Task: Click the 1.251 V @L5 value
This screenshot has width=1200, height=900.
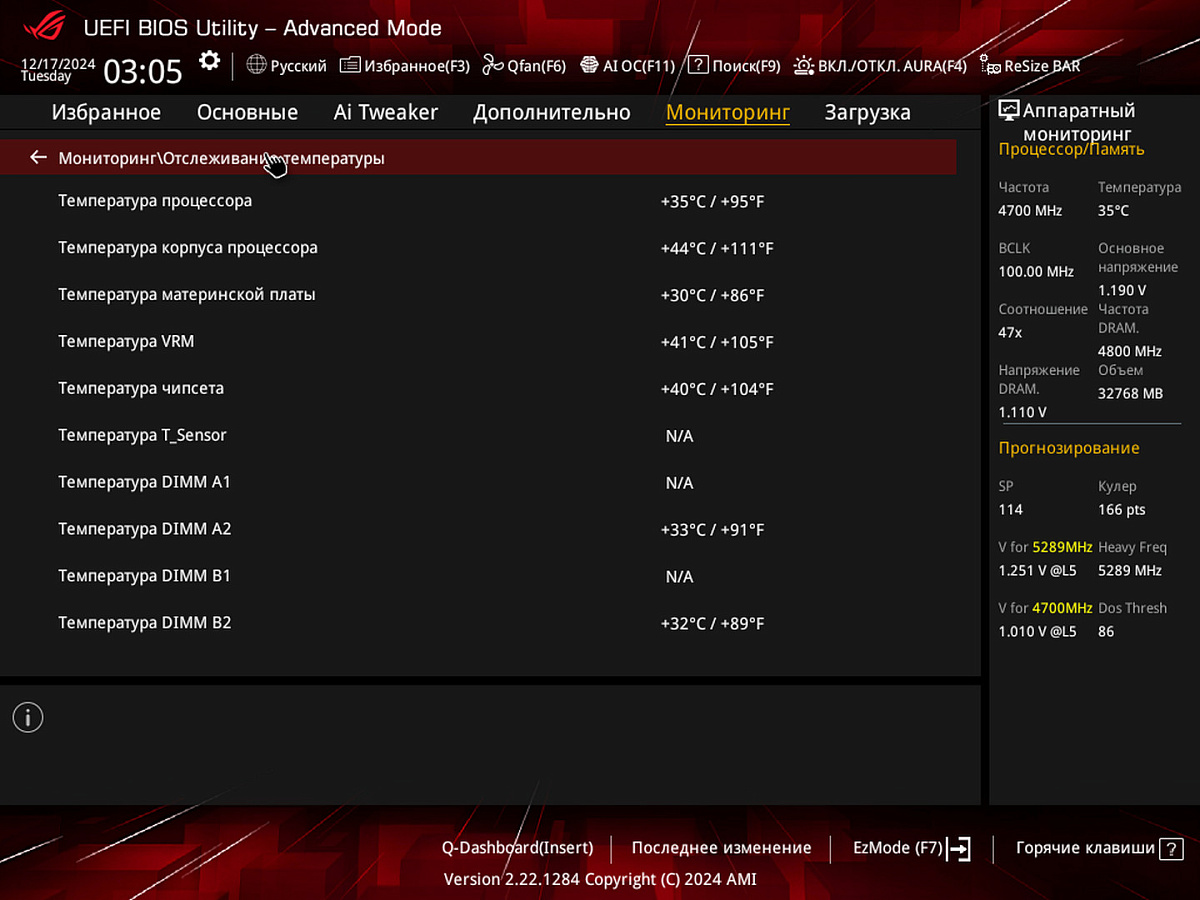Action: pyautogui.click(x=1037, y=571)
